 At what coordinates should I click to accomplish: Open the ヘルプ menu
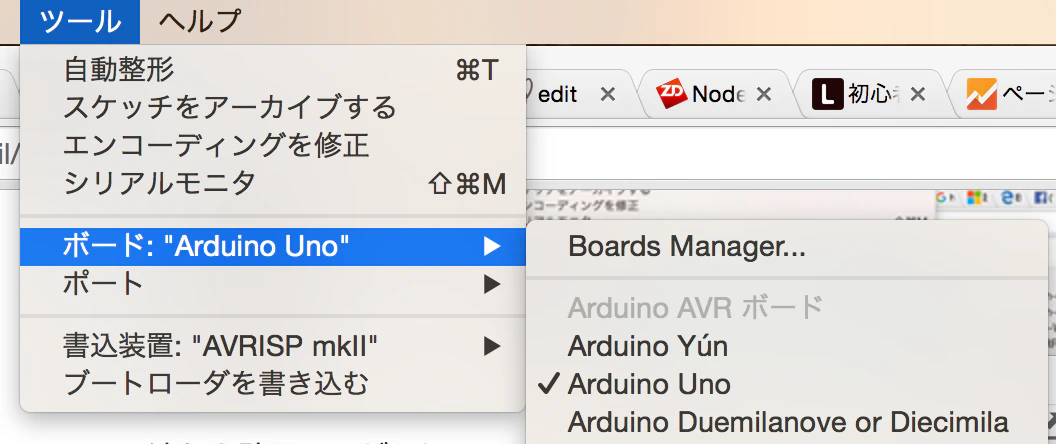[199, 22]
